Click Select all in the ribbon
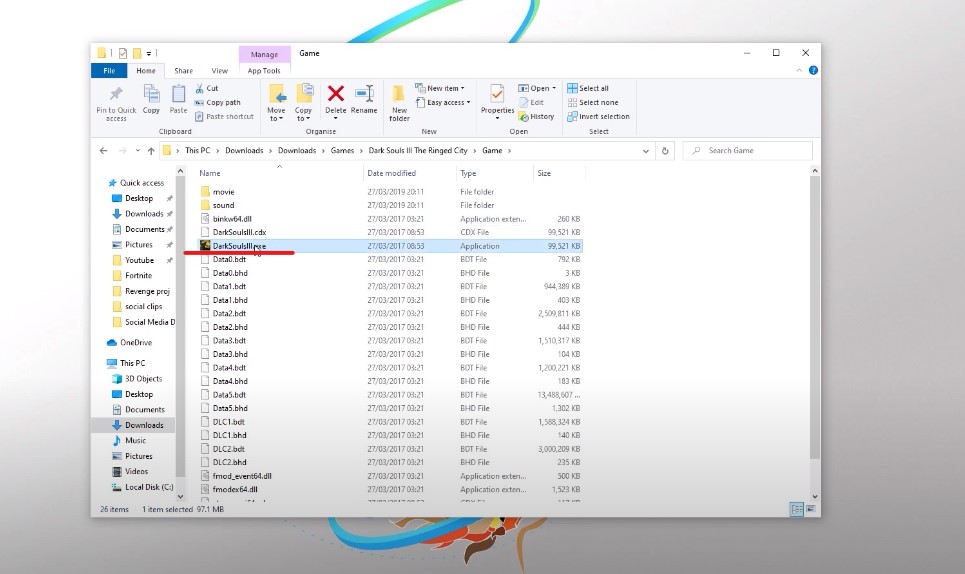 [588, 88]
